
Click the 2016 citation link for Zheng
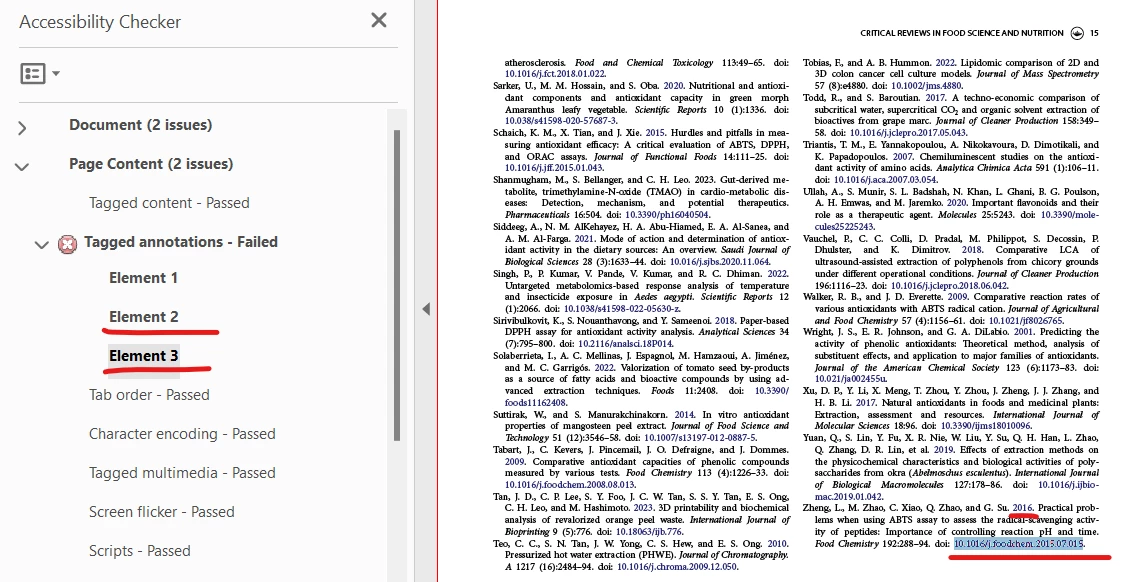click(1022, 508)
